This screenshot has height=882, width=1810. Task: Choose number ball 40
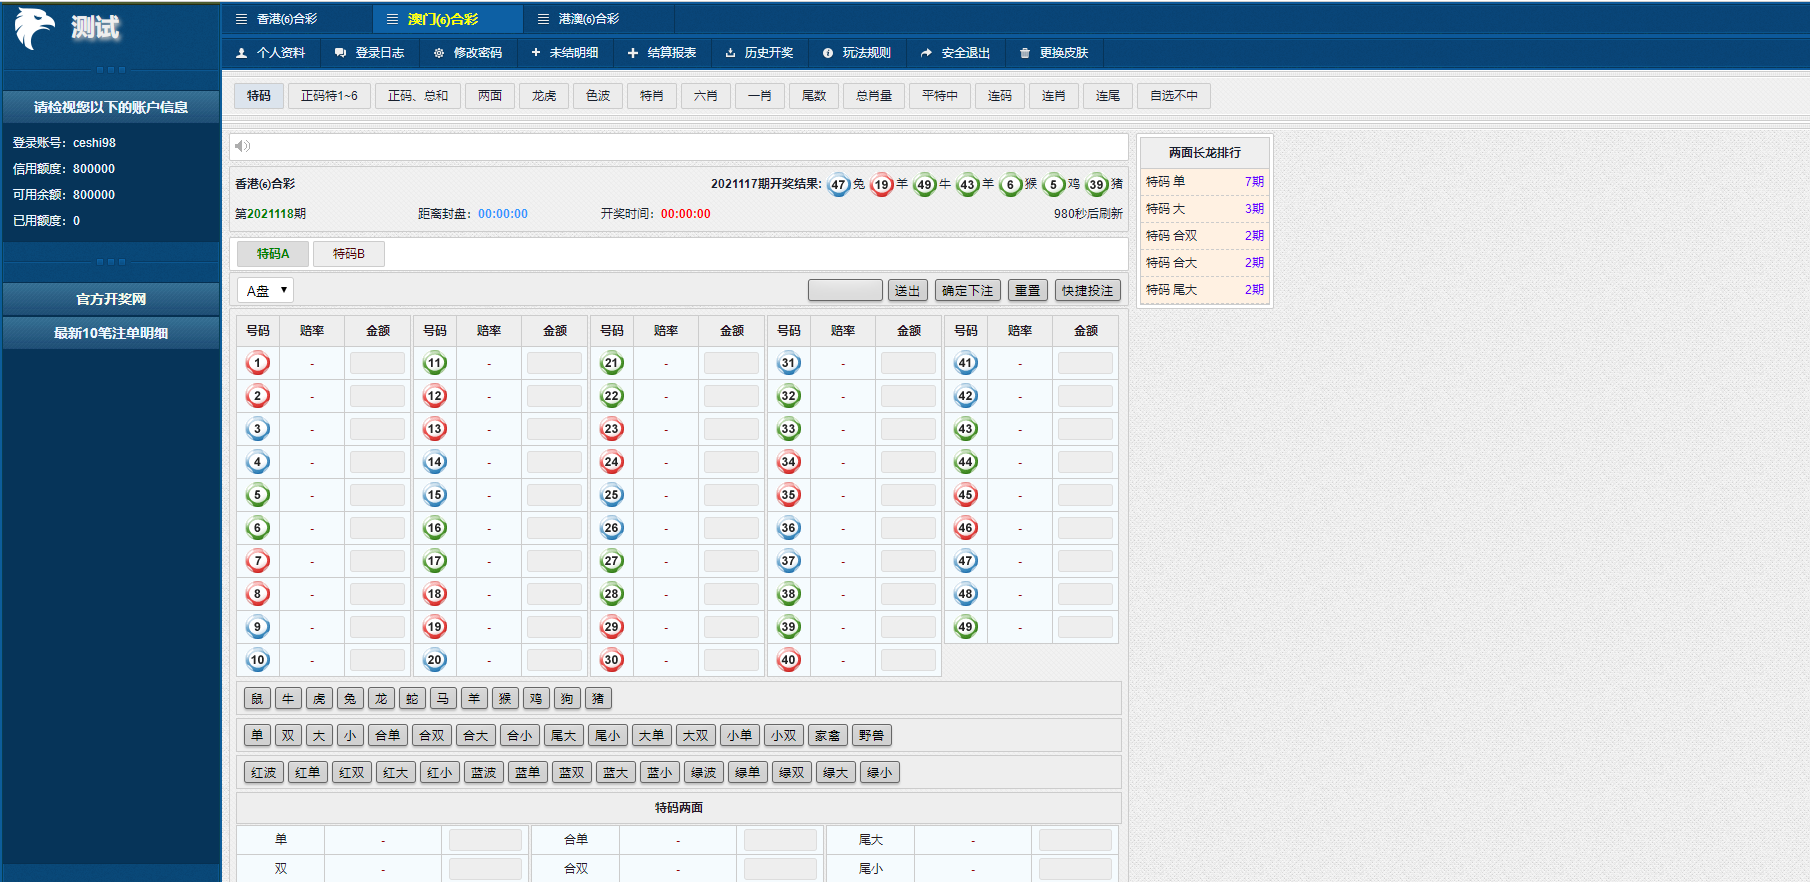pos(789,660)
